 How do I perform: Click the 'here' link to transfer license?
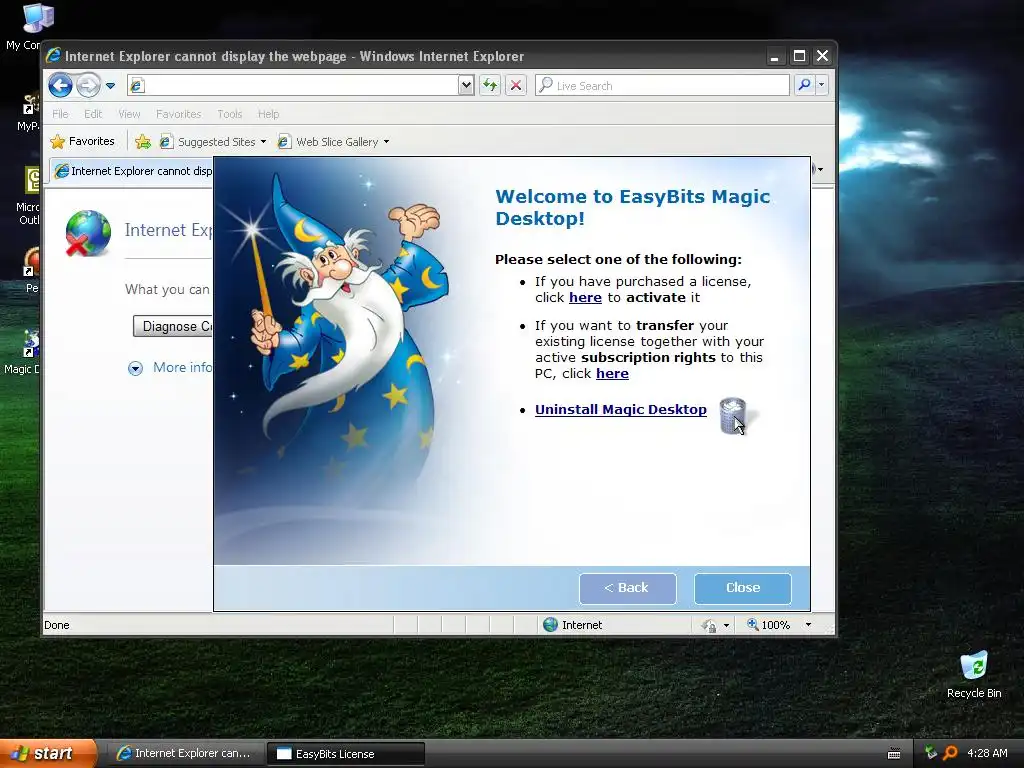(612, 374)
